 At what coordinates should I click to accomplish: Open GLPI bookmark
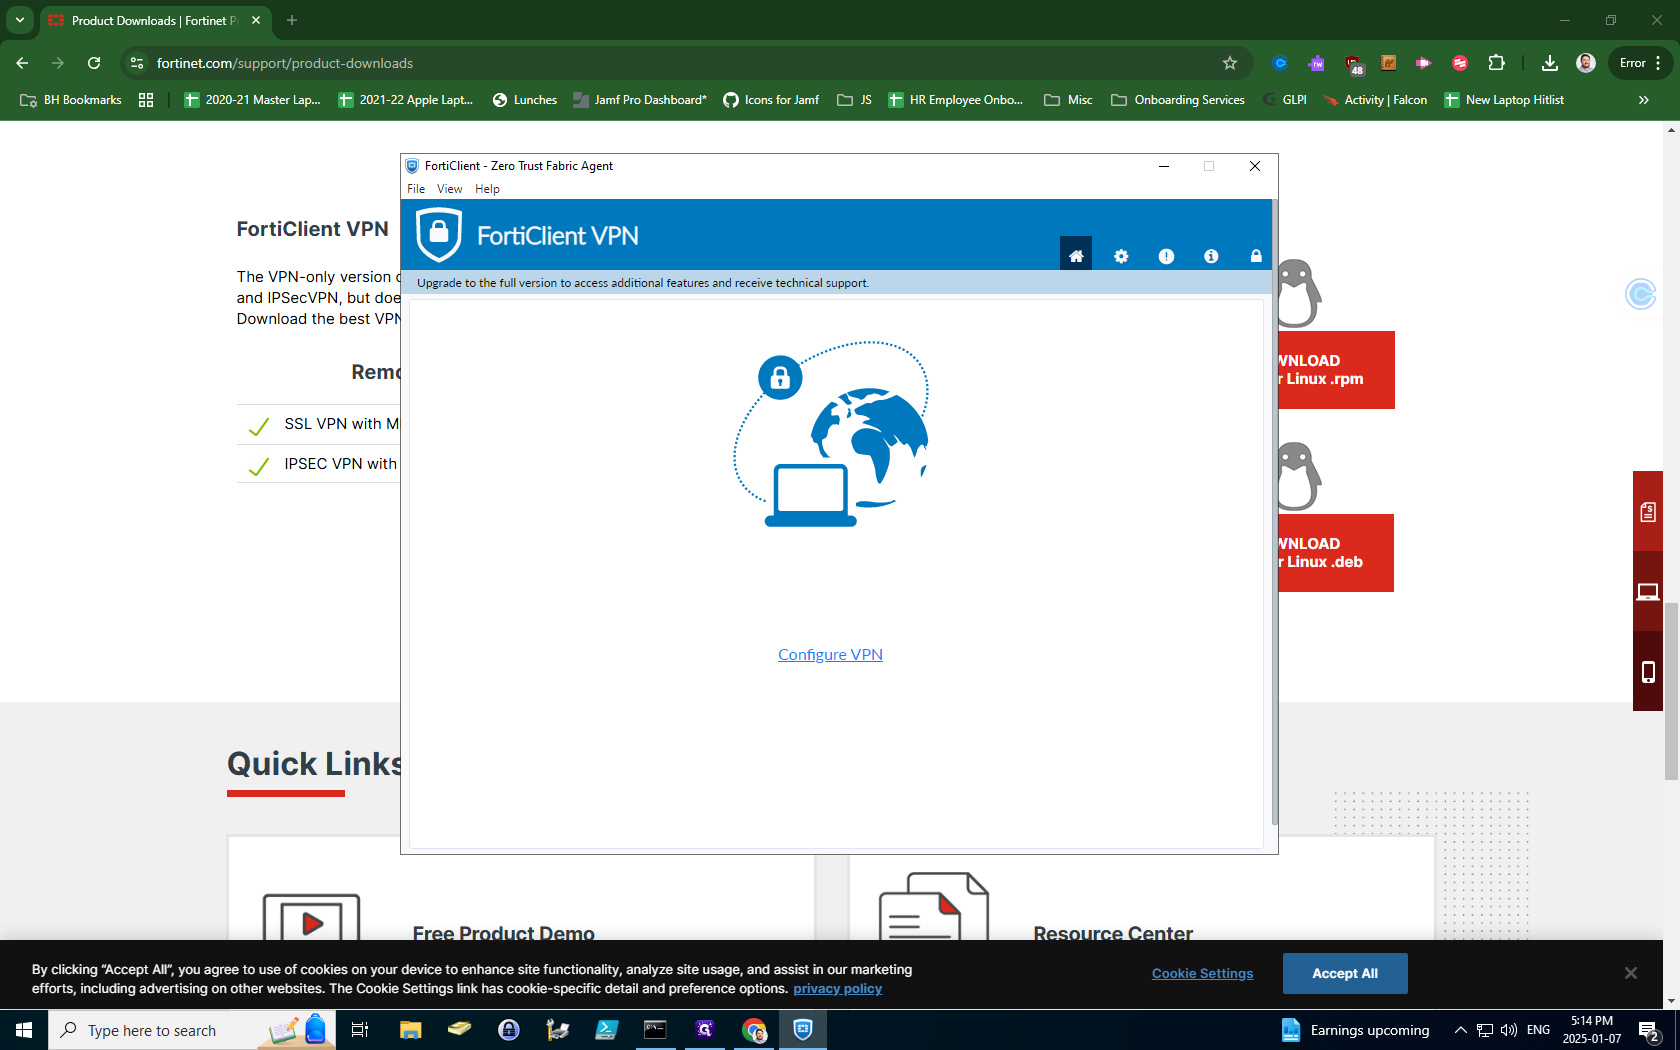tap(1286, 100)
